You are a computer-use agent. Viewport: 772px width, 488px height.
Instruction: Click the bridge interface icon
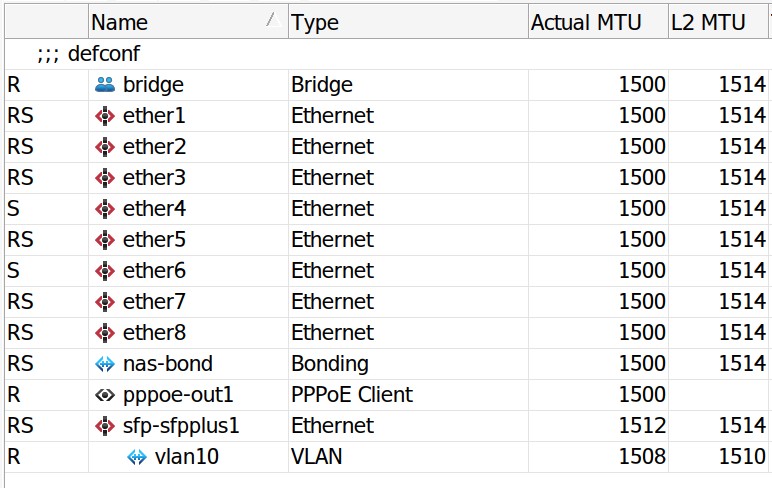(105, 85)
